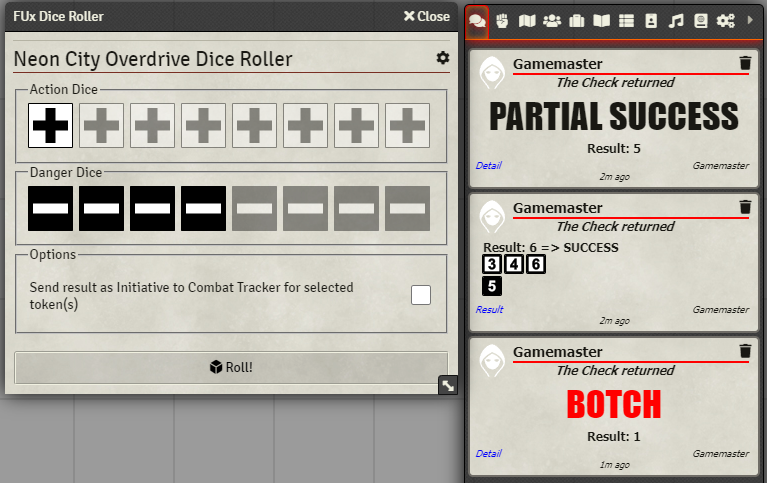Open the Journal book sidebar tab
767x483 pixels.
tap(602, 21)
